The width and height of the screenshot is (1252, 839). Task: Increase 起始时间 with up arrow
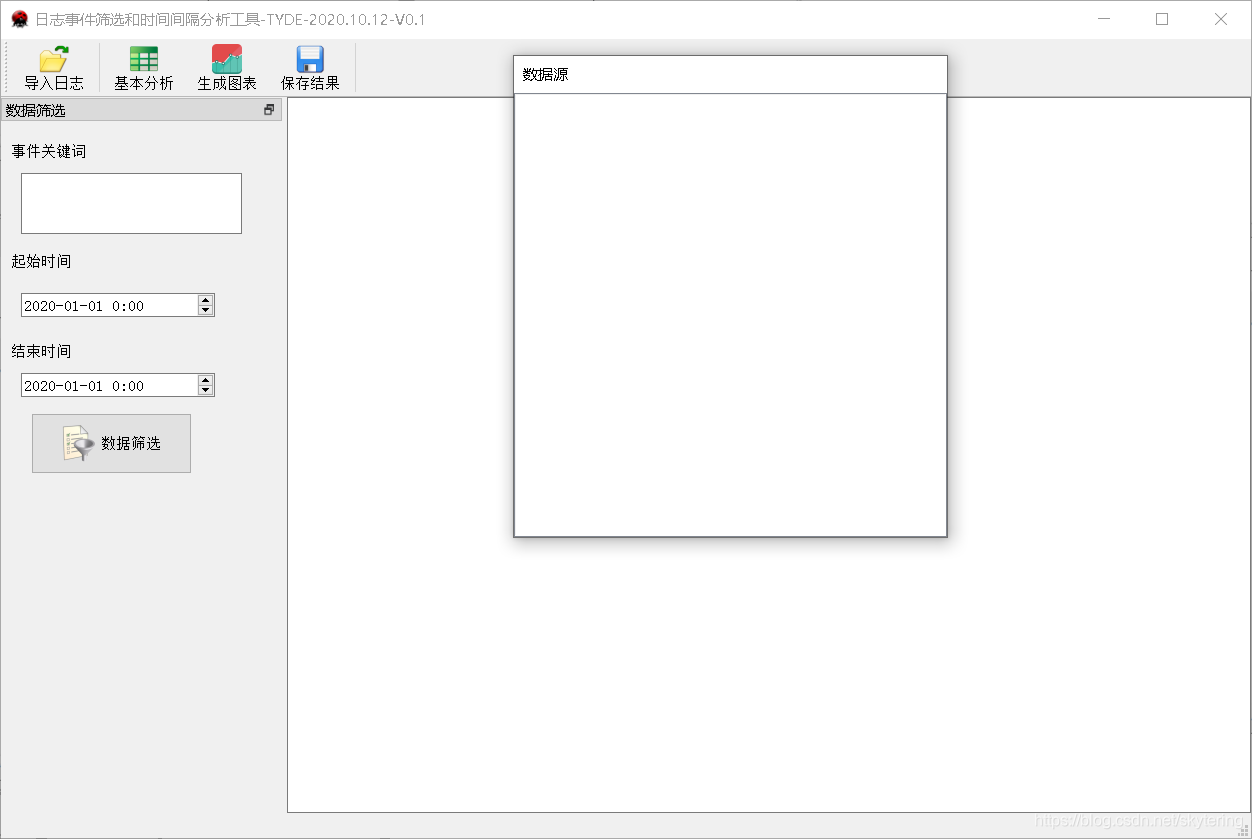[x=205, y=299]
